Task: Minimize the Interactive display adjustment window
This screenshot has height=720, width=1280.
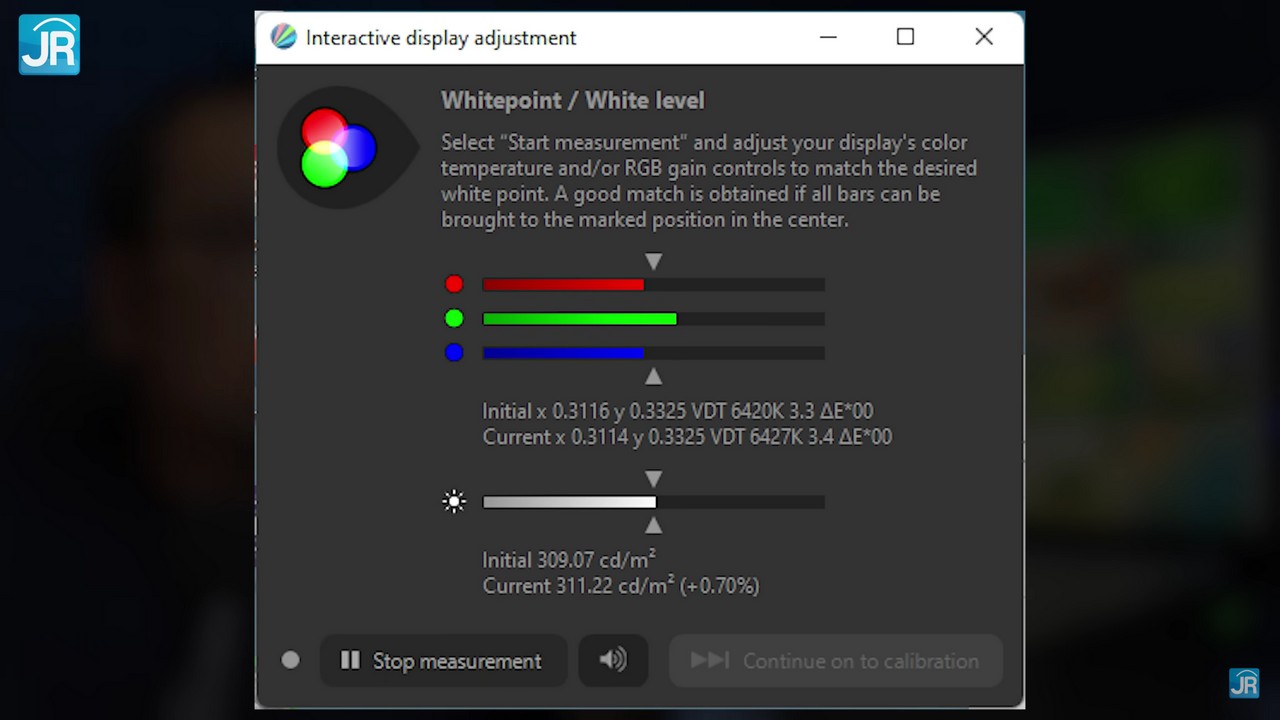Action: 828,37
